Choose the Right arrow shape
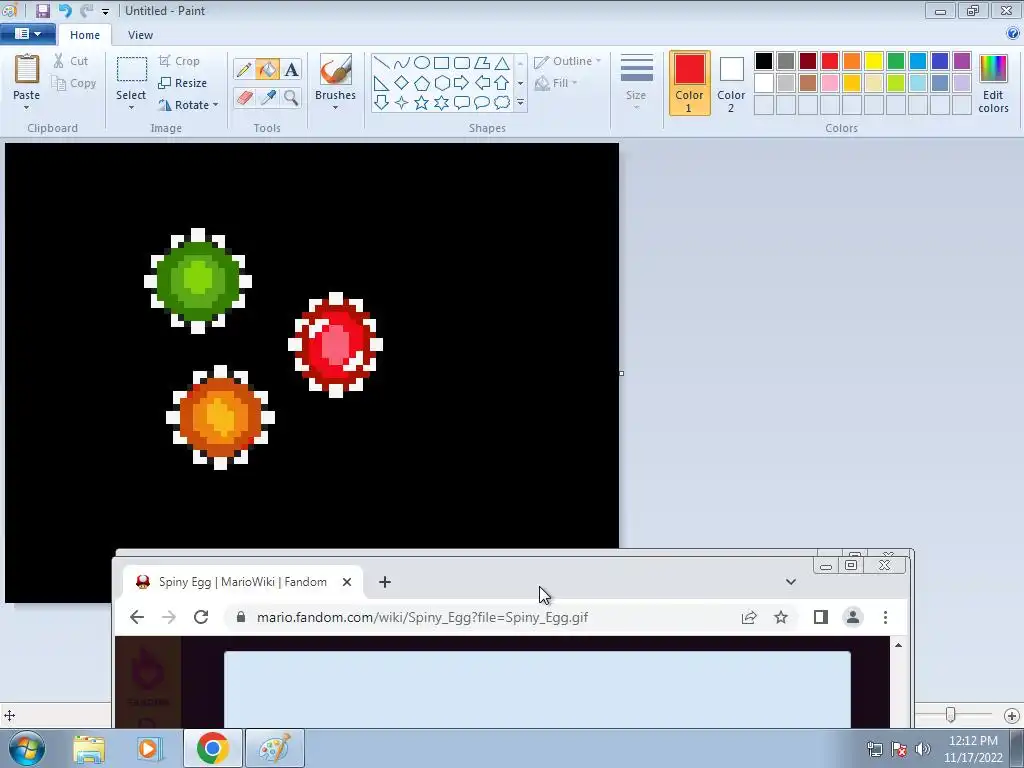 [462, 83]
